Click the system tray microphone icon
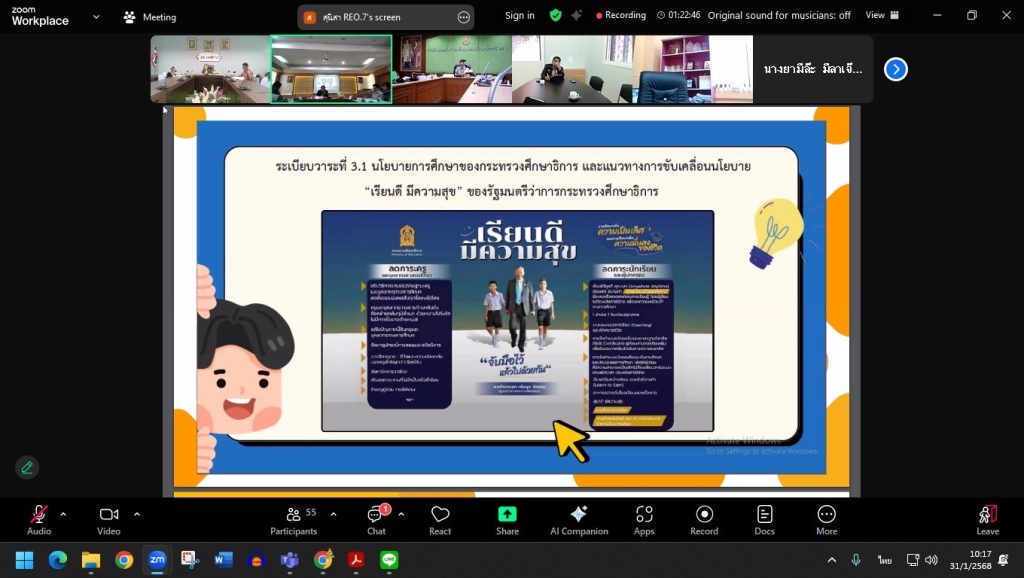The width and height of the screenshot is (1024, 578). (856, 560)
